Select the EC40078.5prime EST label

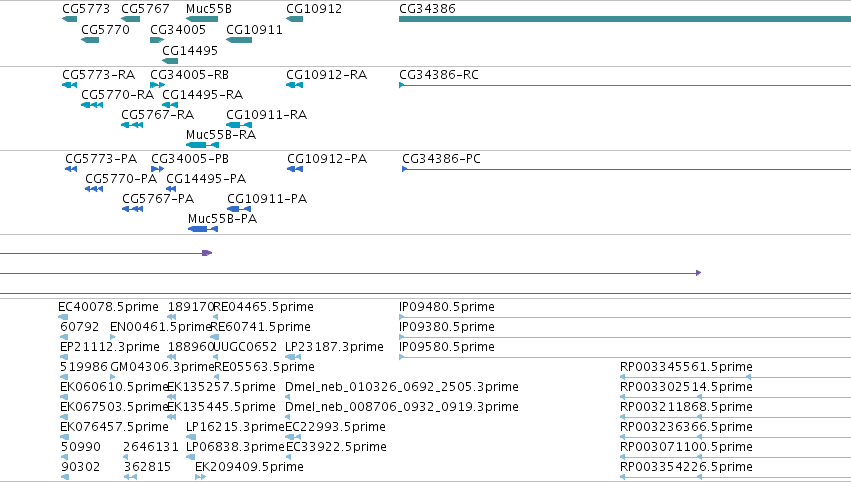click(108, 307)
